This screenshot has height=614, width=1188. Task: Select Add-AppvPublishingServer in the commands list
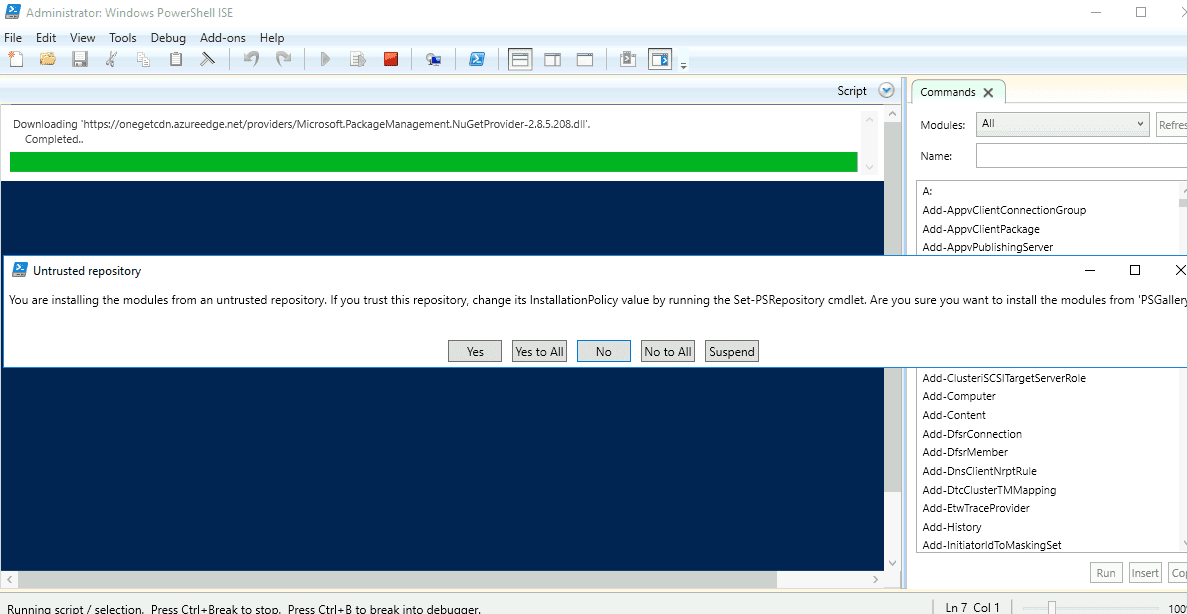coord(987,247)
